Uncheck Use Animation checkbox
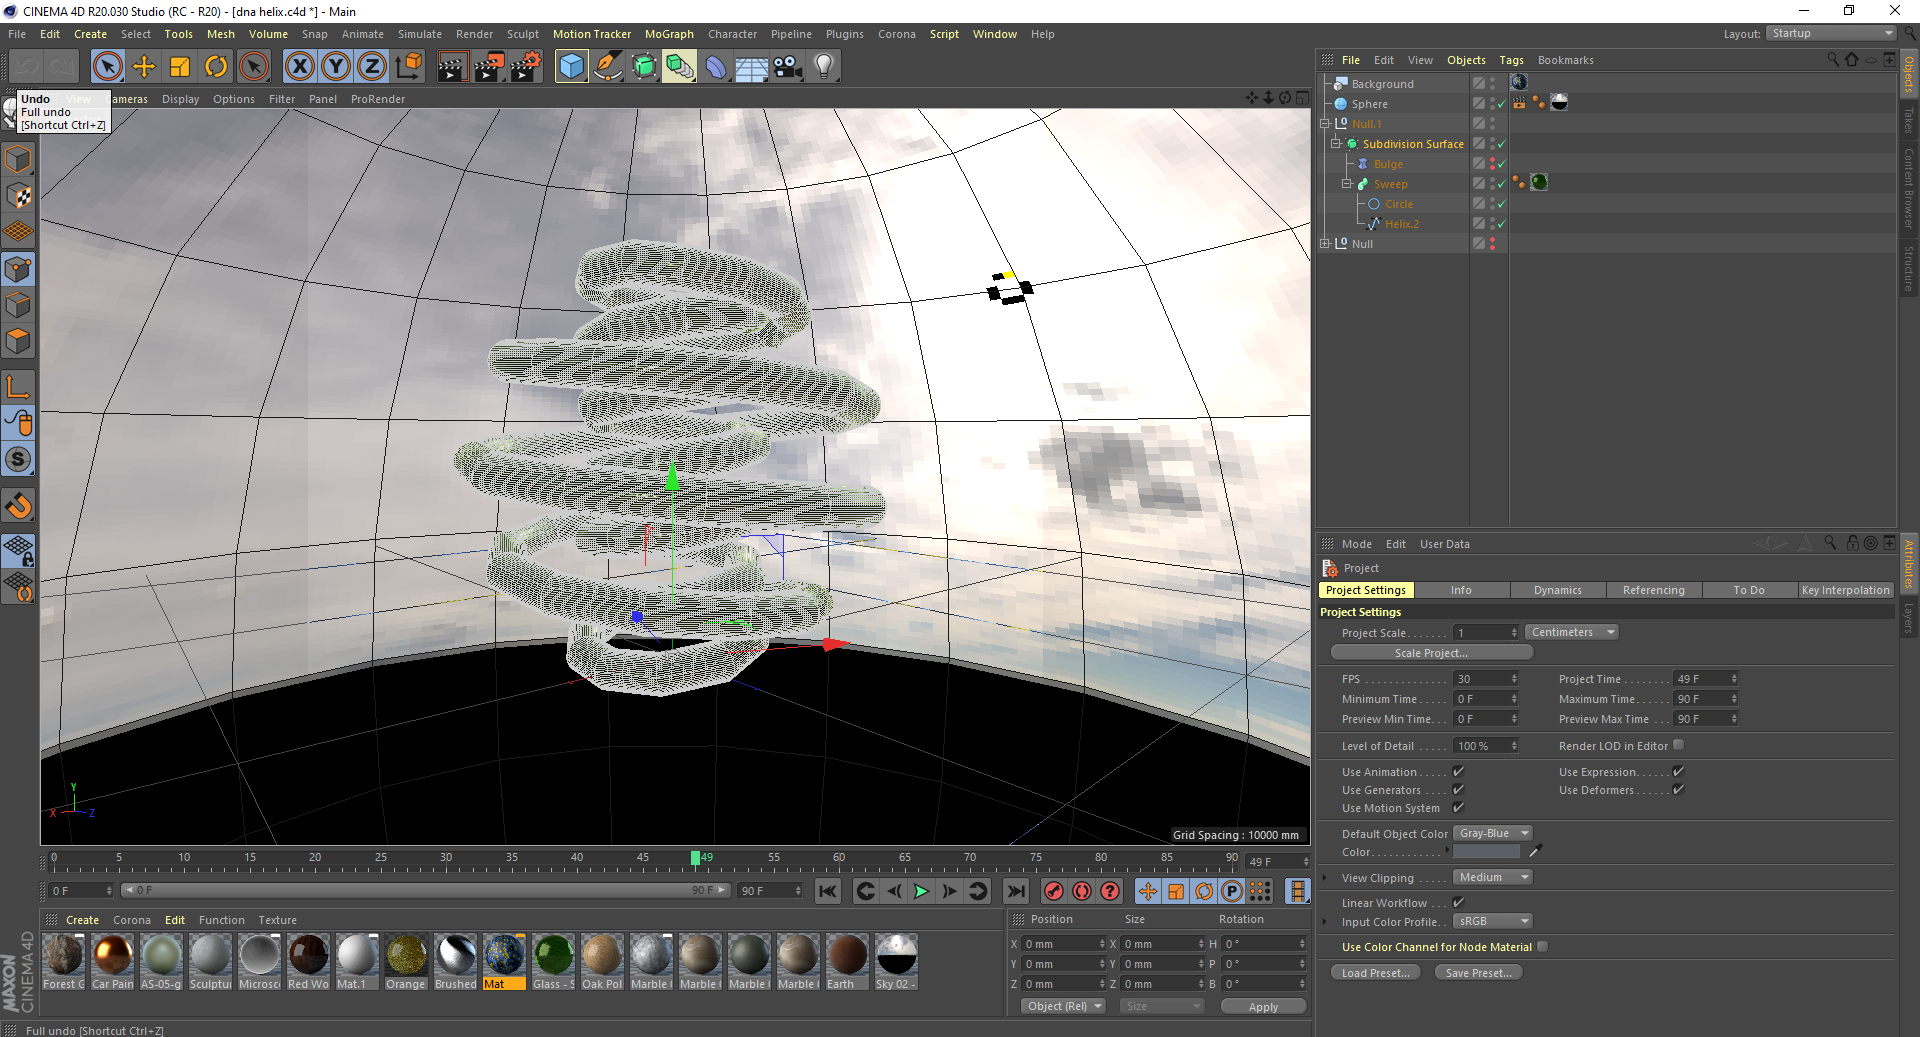Screen dimensions: 1920x1037 (x=1458, y=771)
